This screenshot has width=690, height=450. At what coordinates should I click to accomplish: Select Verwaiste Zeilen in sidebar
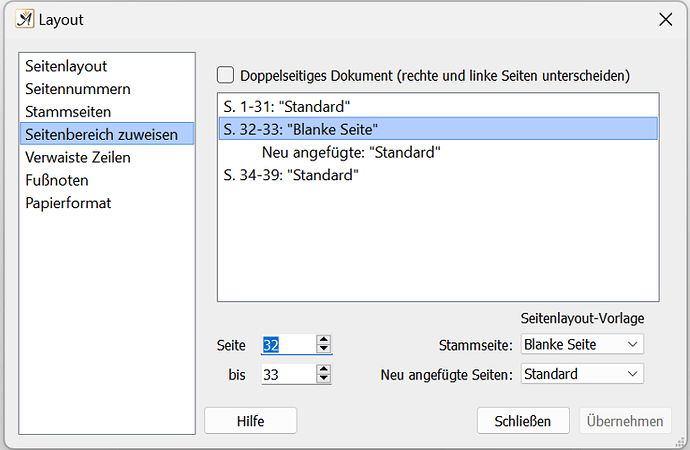(x=78, y=157)
